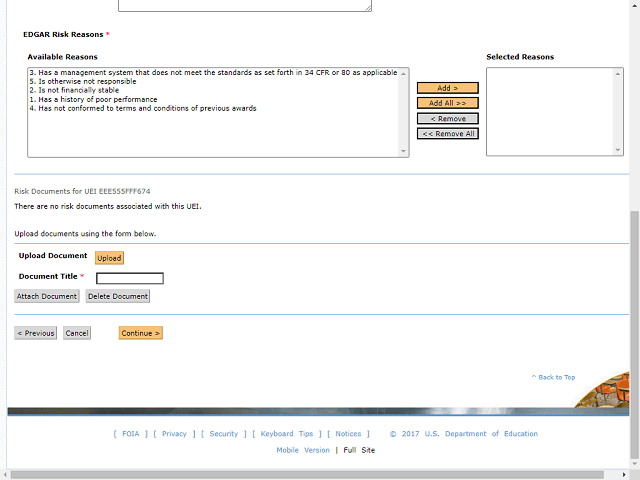The height and width of the screenshot is (480, 640).
Task: Select reason '5. Is otherwise not responsible'
Action: point(83,81)
